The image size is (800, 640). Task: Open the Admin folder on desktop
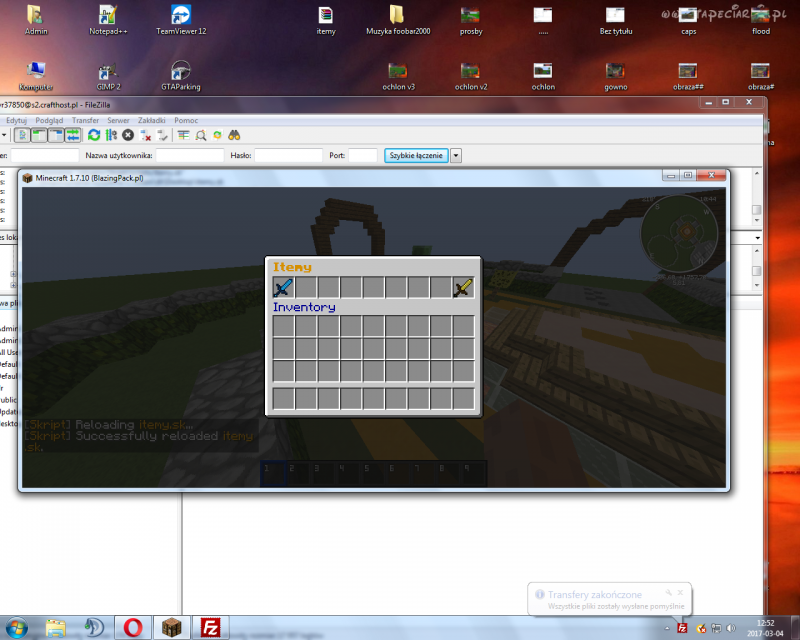coord(36,20)
